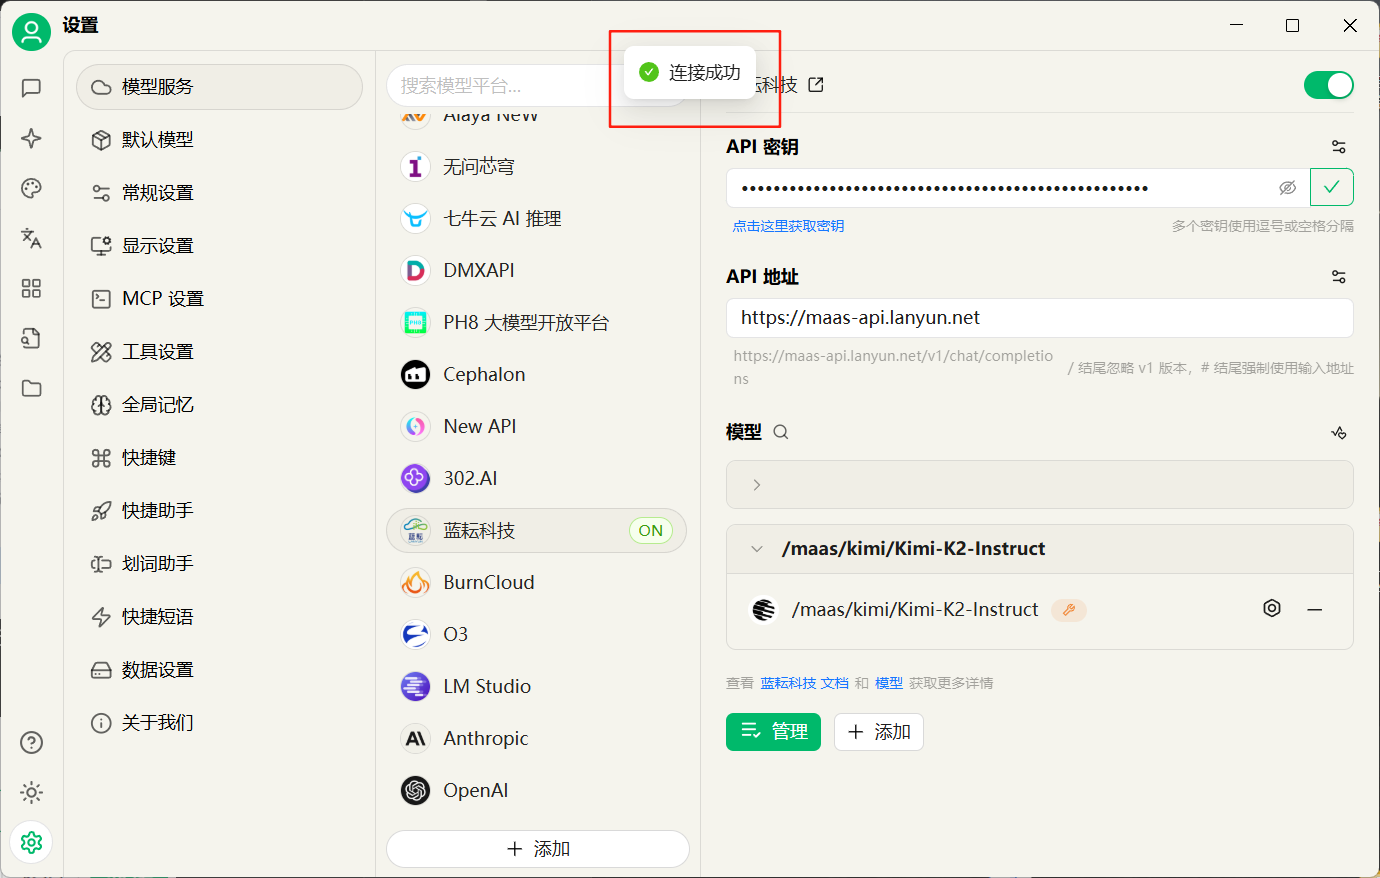Click 点击这里获取密钥 link

788,226
